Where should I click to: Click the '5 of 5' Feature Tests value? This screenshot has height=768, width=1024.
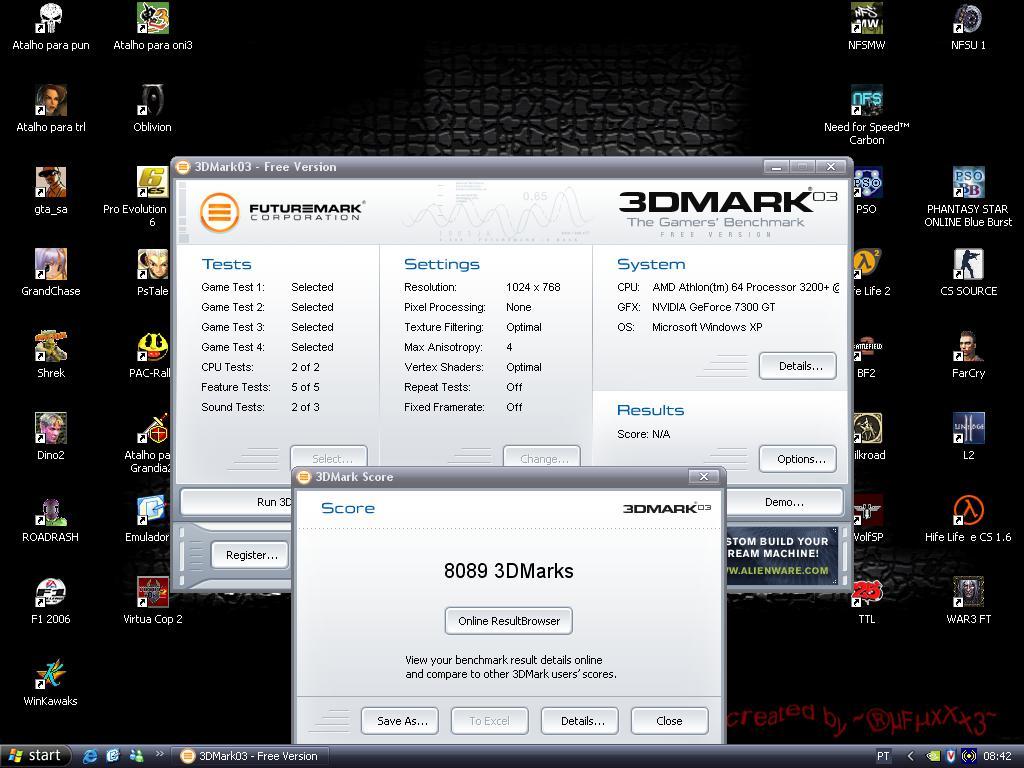click(305, 387)
